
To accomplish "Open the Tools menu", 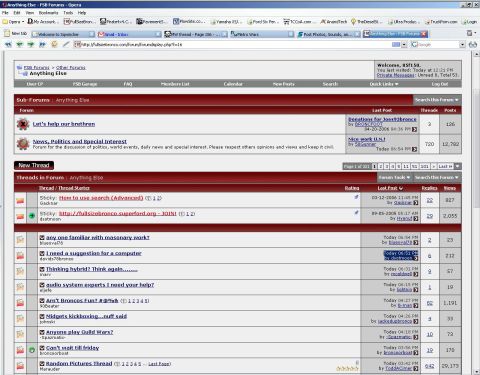I will [68, 13].
